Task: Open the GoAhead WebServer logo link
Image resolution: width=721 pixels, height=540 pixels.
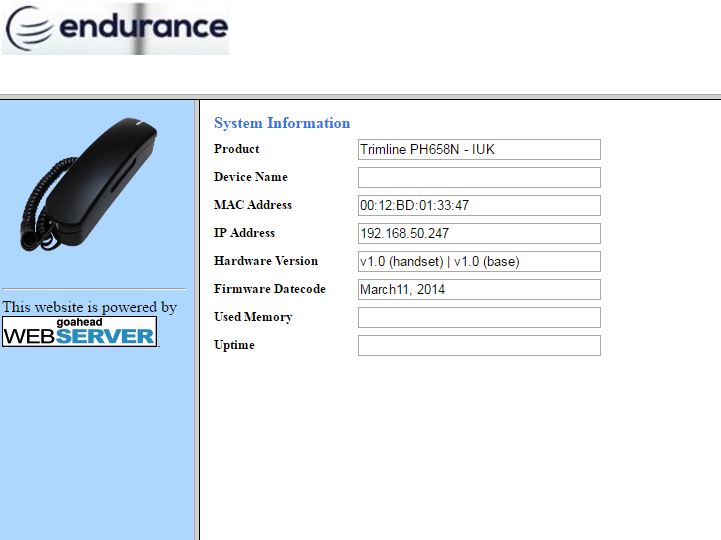Action: point(80,331)
